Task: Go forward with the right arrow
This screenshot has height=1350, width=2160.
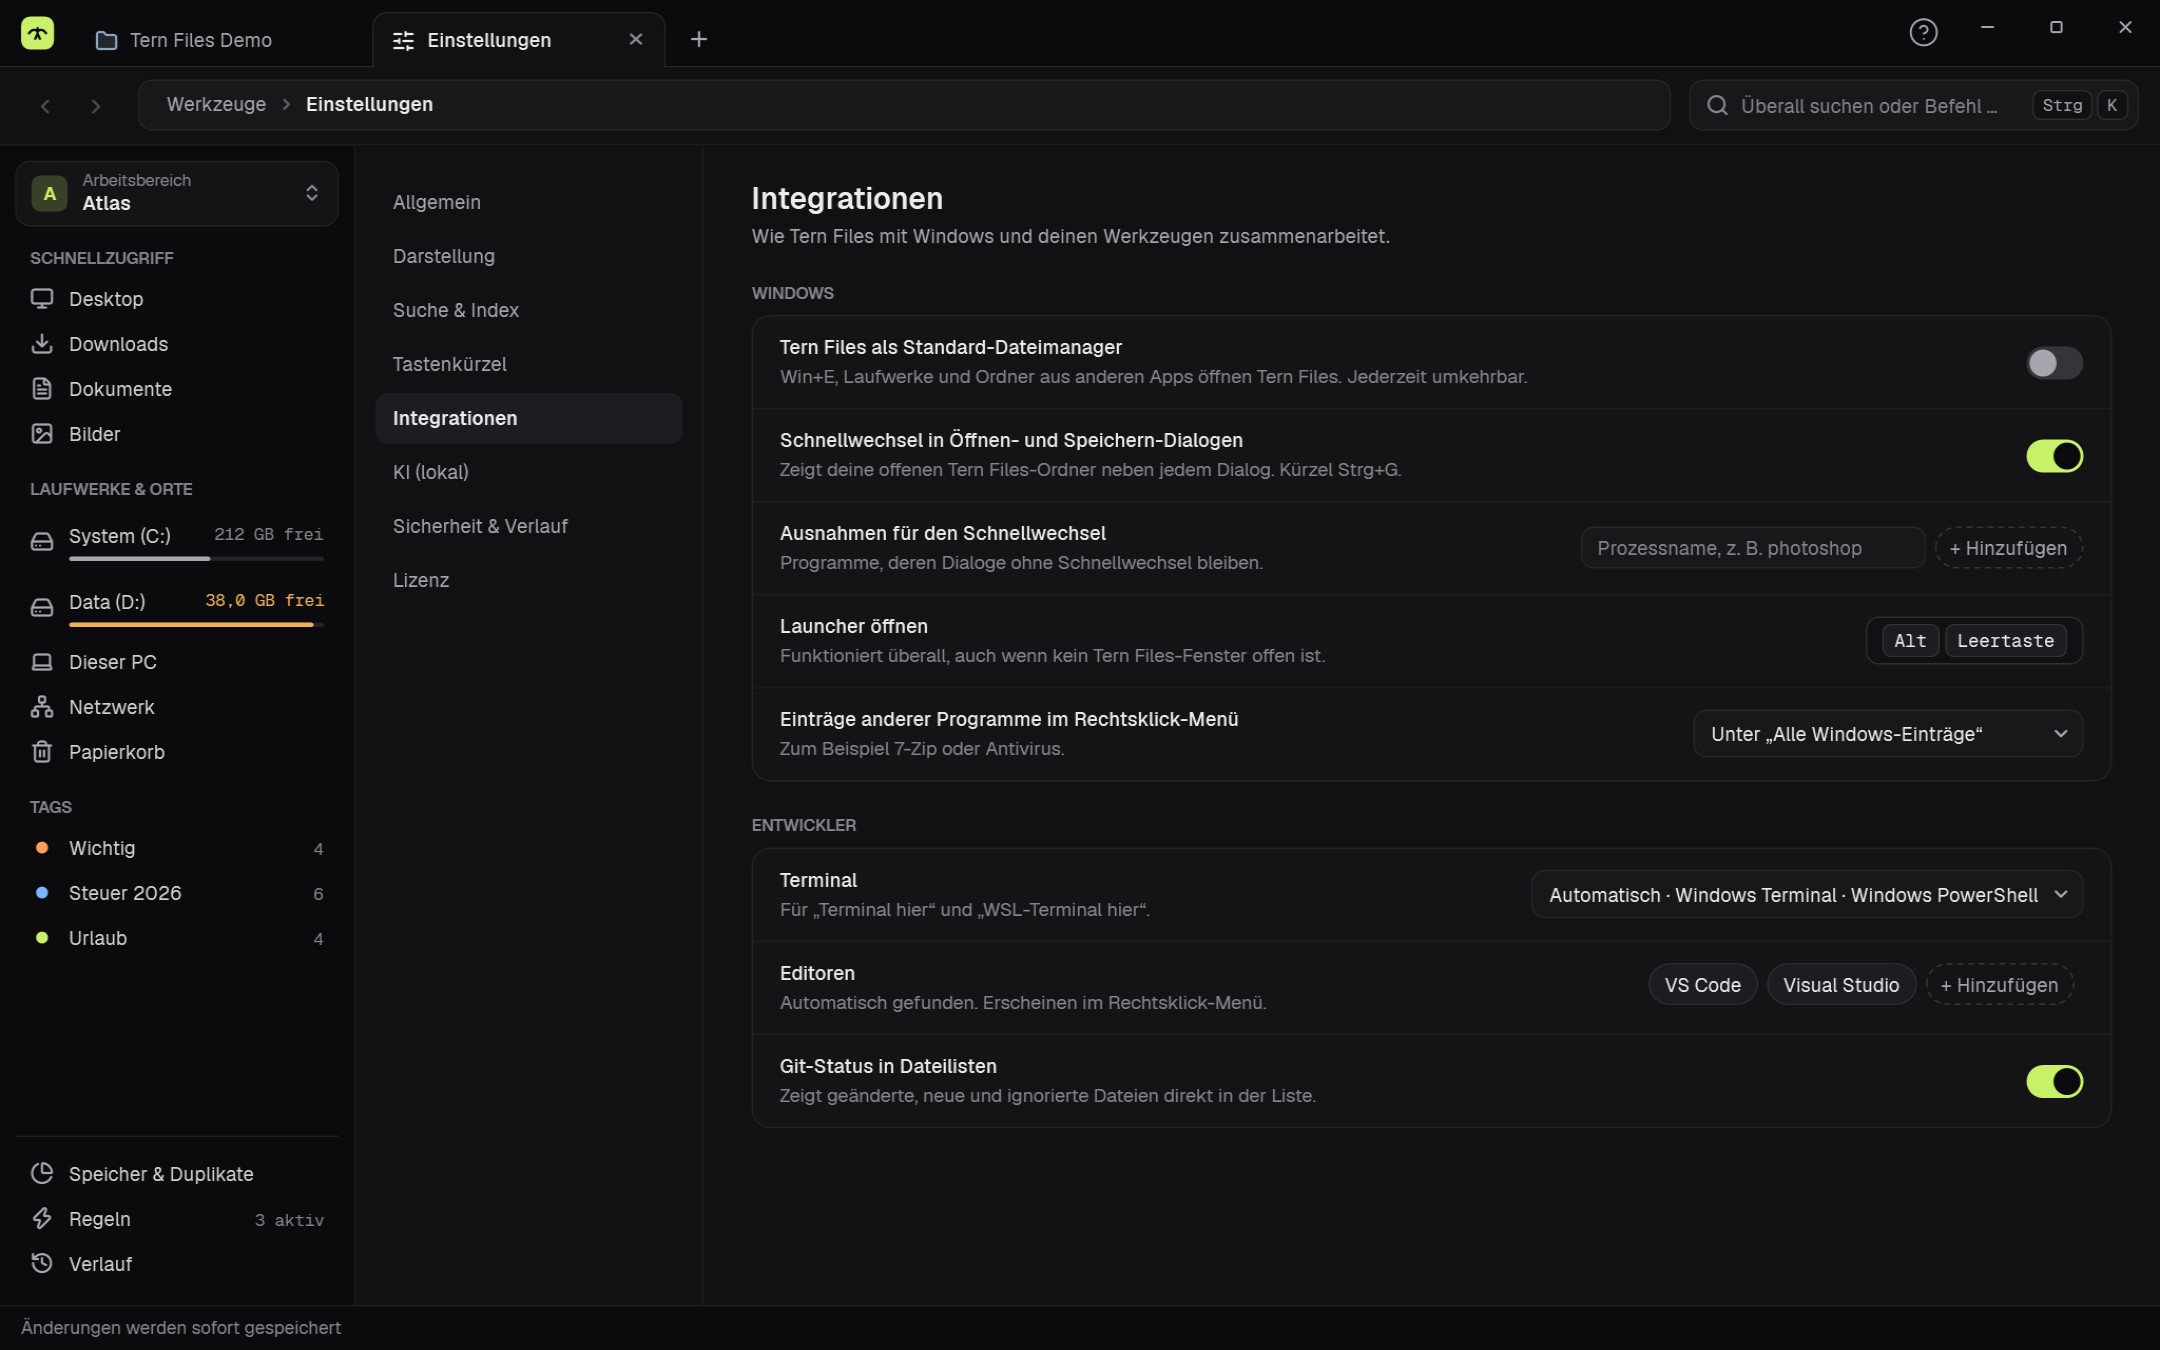Action: tap(95, 106)
